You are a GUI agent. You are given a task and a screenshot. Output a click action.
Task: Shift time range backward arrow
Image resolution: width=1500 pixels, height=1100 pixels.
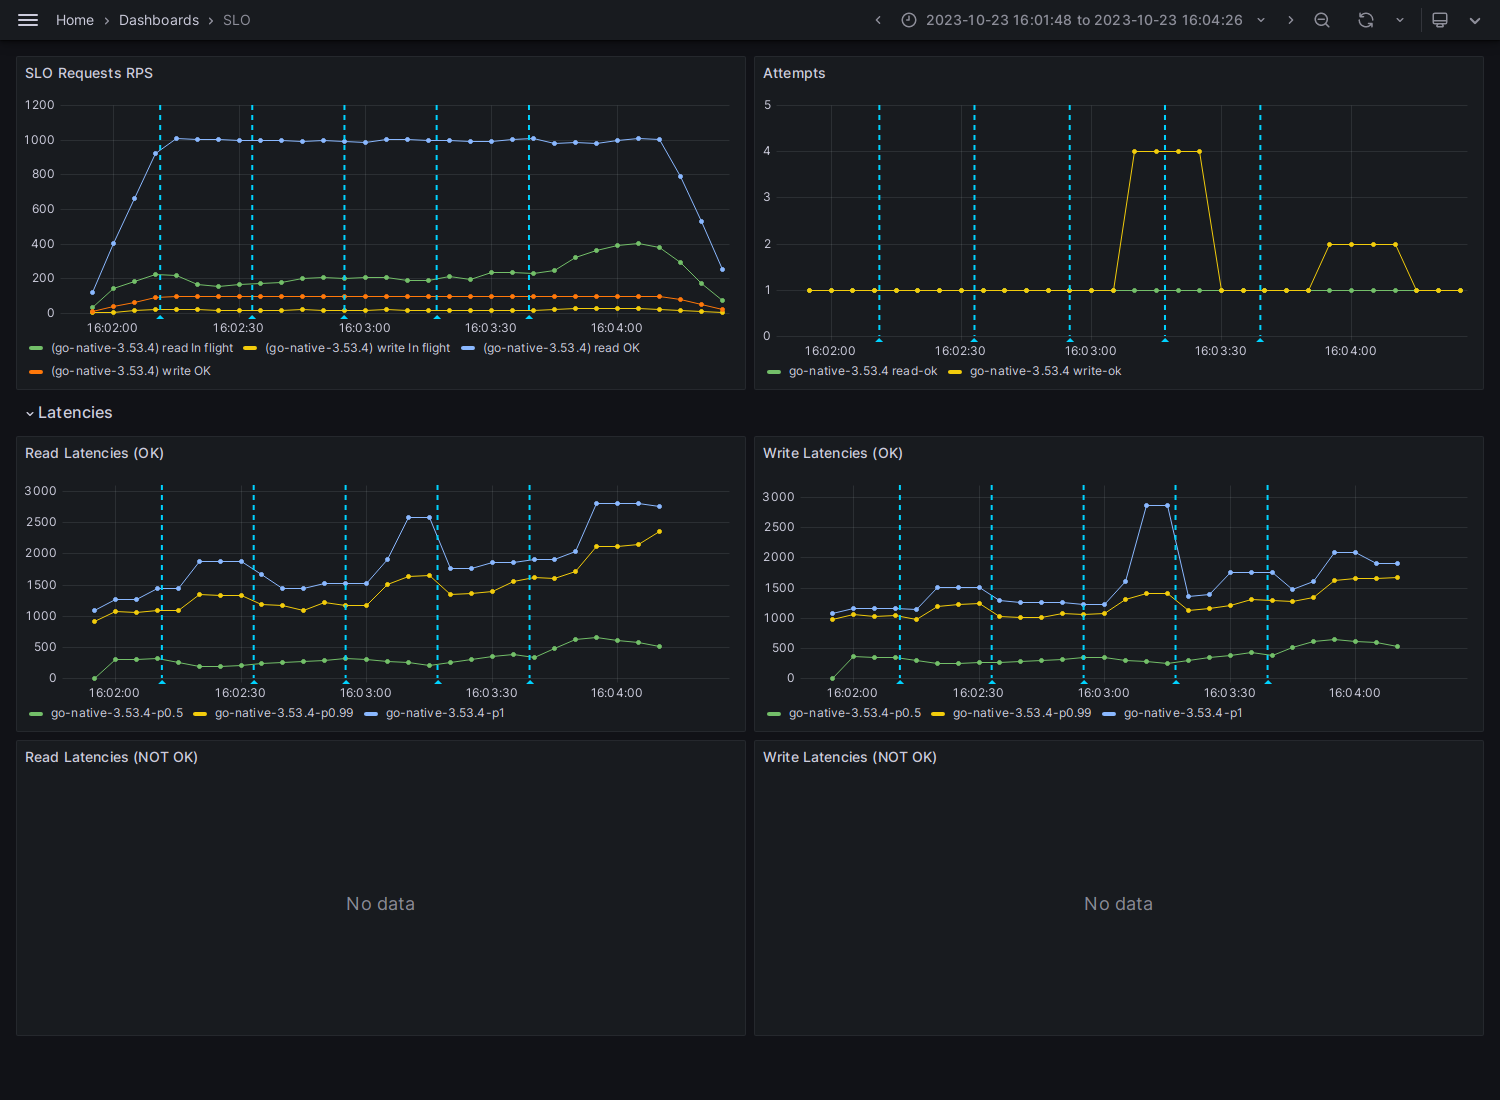[x=878, y=20]
